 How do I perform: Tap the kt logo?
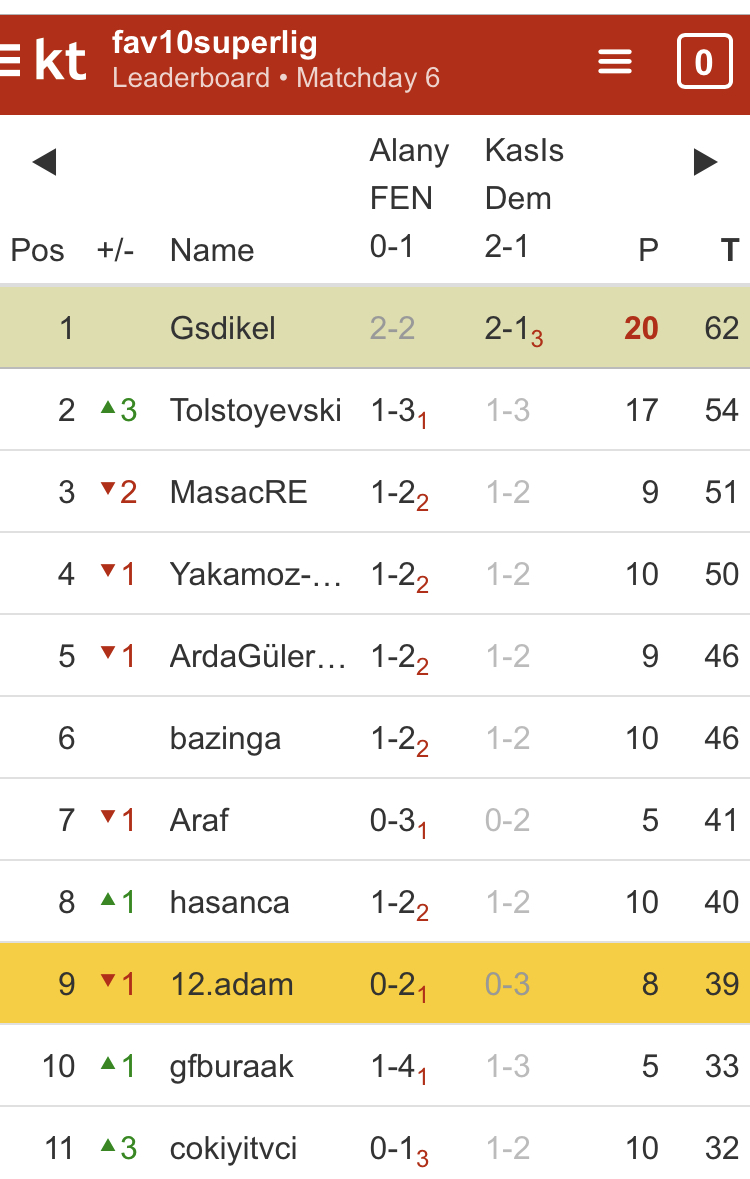(60, 61)
